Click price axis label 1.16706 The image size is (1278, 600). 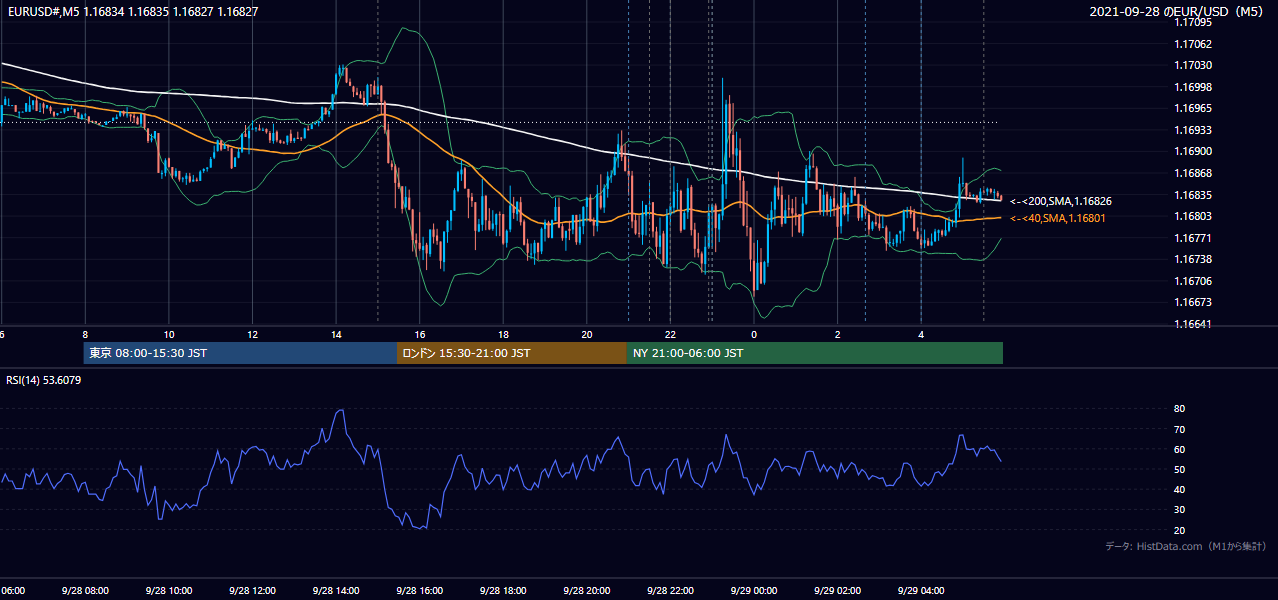pos(1193,281)
